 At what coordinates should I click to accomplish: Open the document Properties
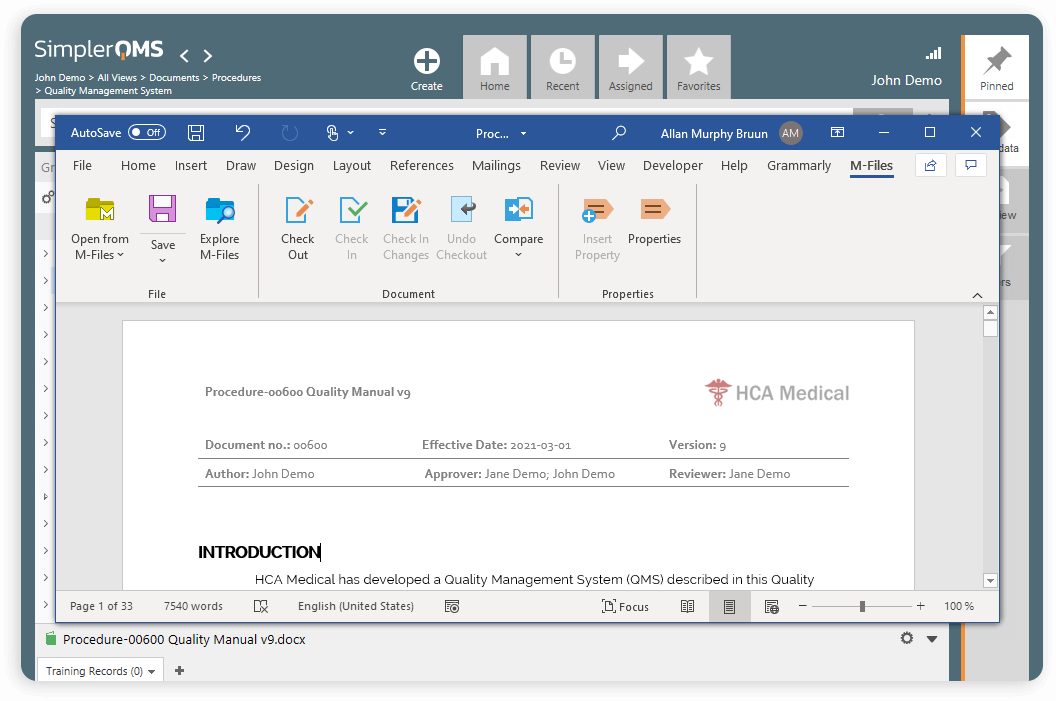pyautogui.click(x=654, y=228)
